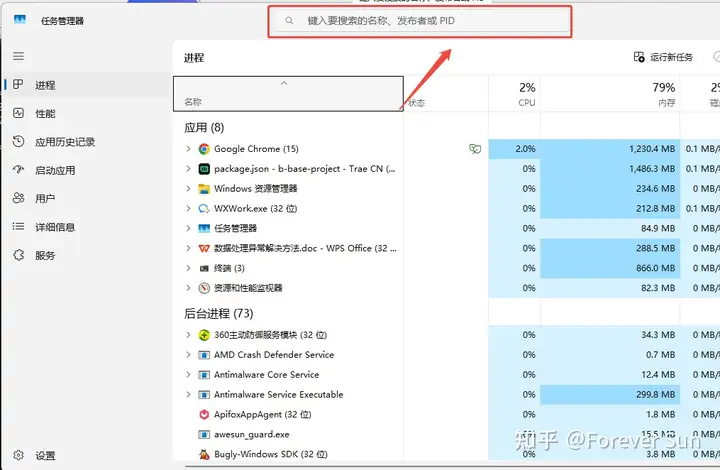Expand the 任务管理器 process group
This screenshot has width=720, height=470.
pyautogui.click(x=188, y=229)
